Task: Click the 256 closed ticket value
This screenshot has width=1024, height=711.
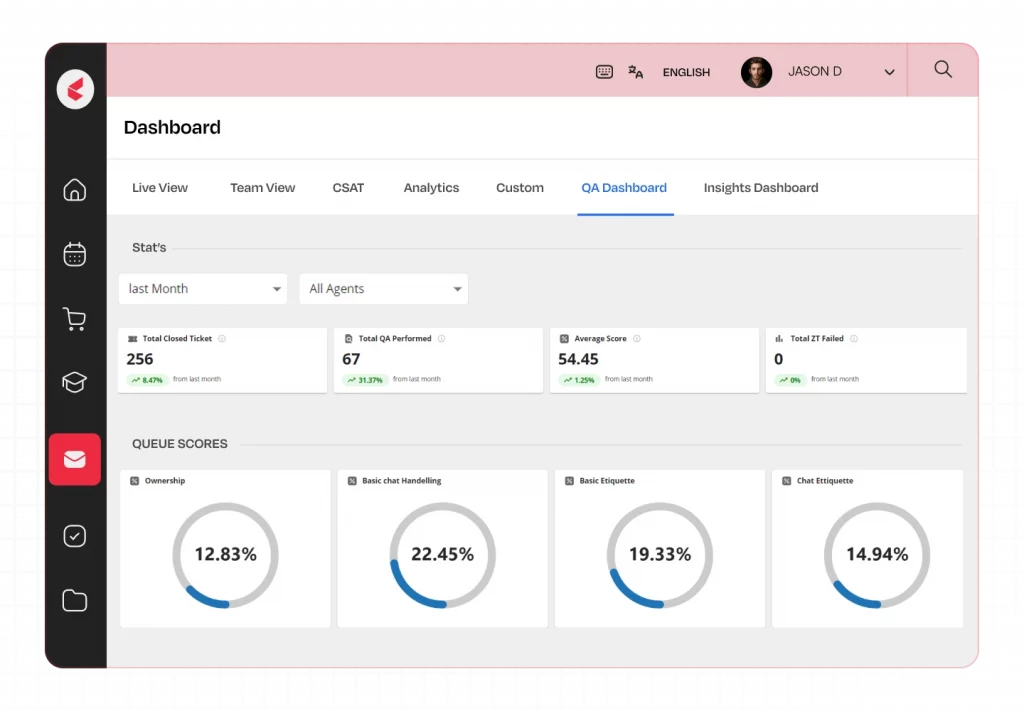Action: 140,359
